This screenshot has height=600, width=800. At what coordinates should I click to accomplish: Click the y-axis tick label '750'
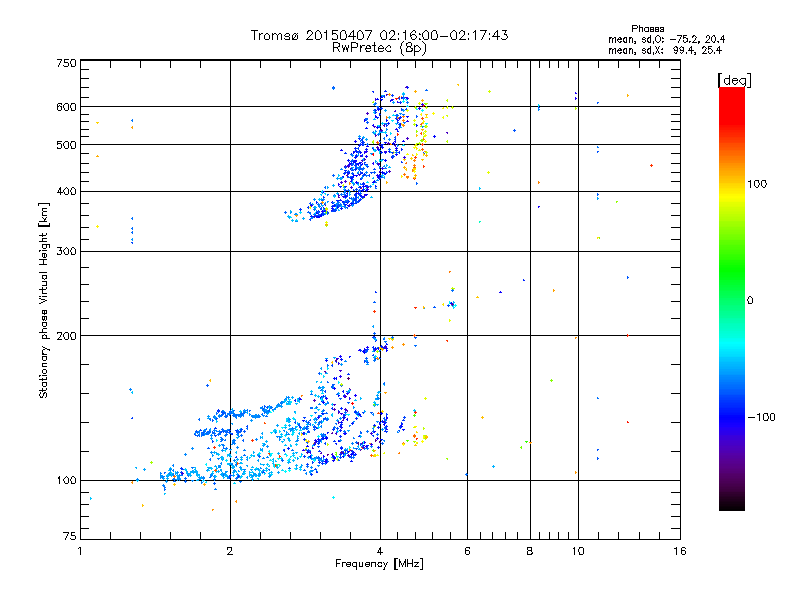[x=66, y=63]
